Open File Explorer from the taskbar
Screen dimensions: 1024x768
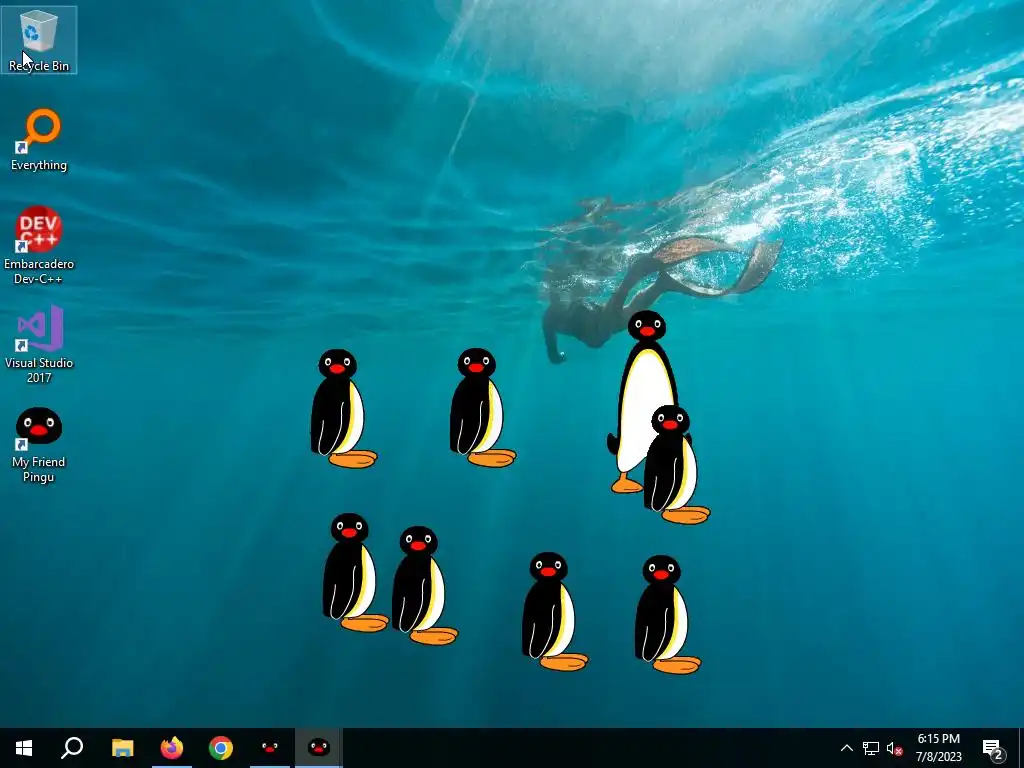point(122,748)
